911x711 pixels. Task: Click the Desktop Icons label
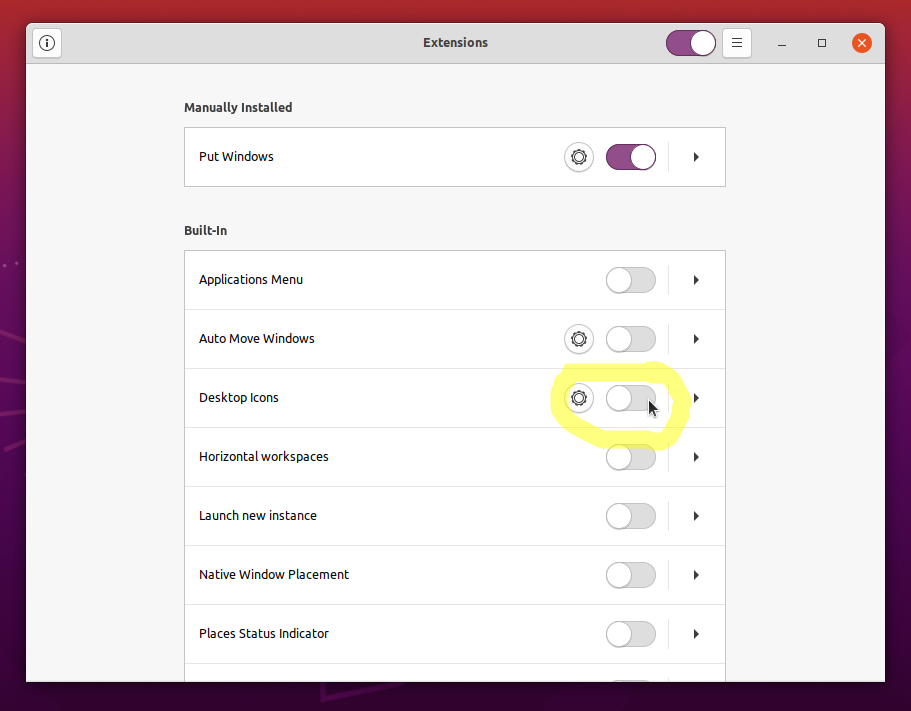coord(238,398)
